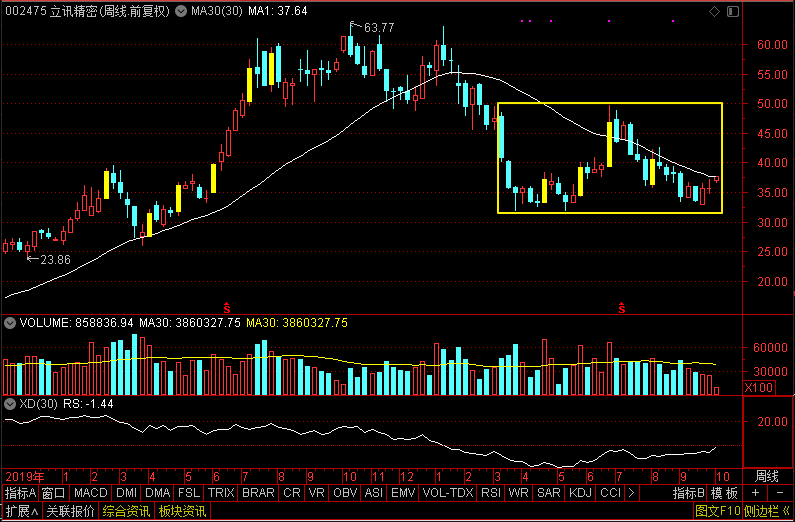Select the 指标A indicator group tab
Image resolution: width=795 pixels, height=522 pixels.
pyautogui.click(x=20, y=493)
